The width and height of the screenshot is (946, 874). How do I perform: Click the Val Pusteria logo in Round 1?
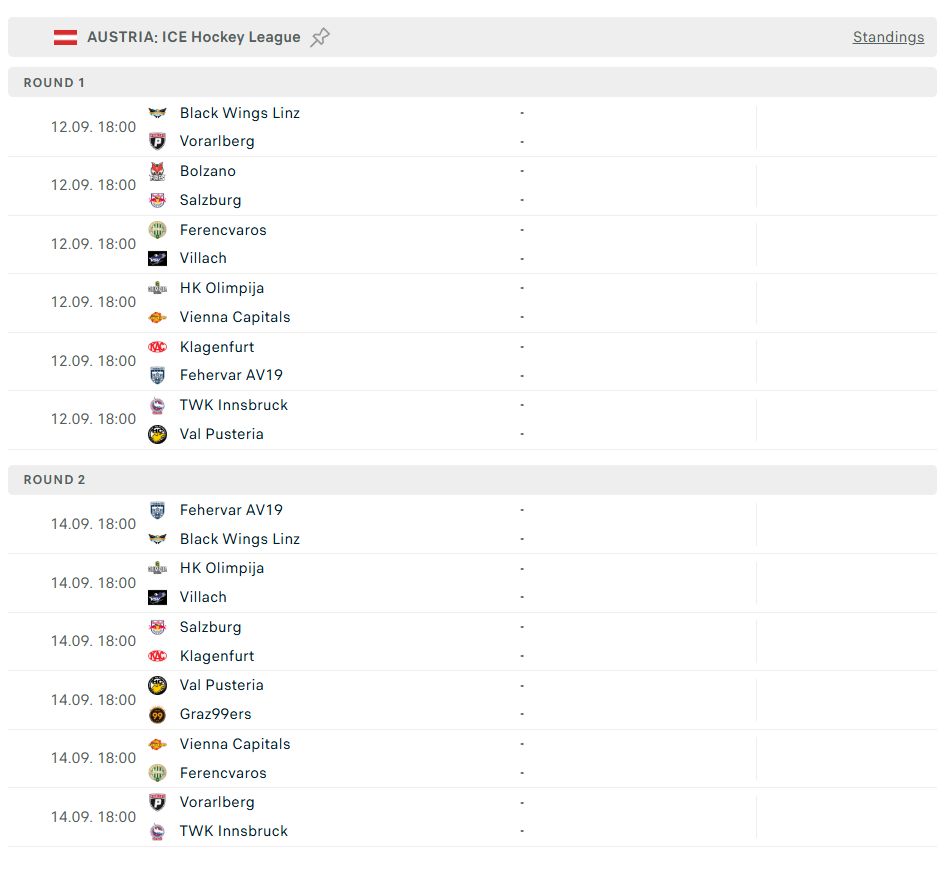point(157,434)
